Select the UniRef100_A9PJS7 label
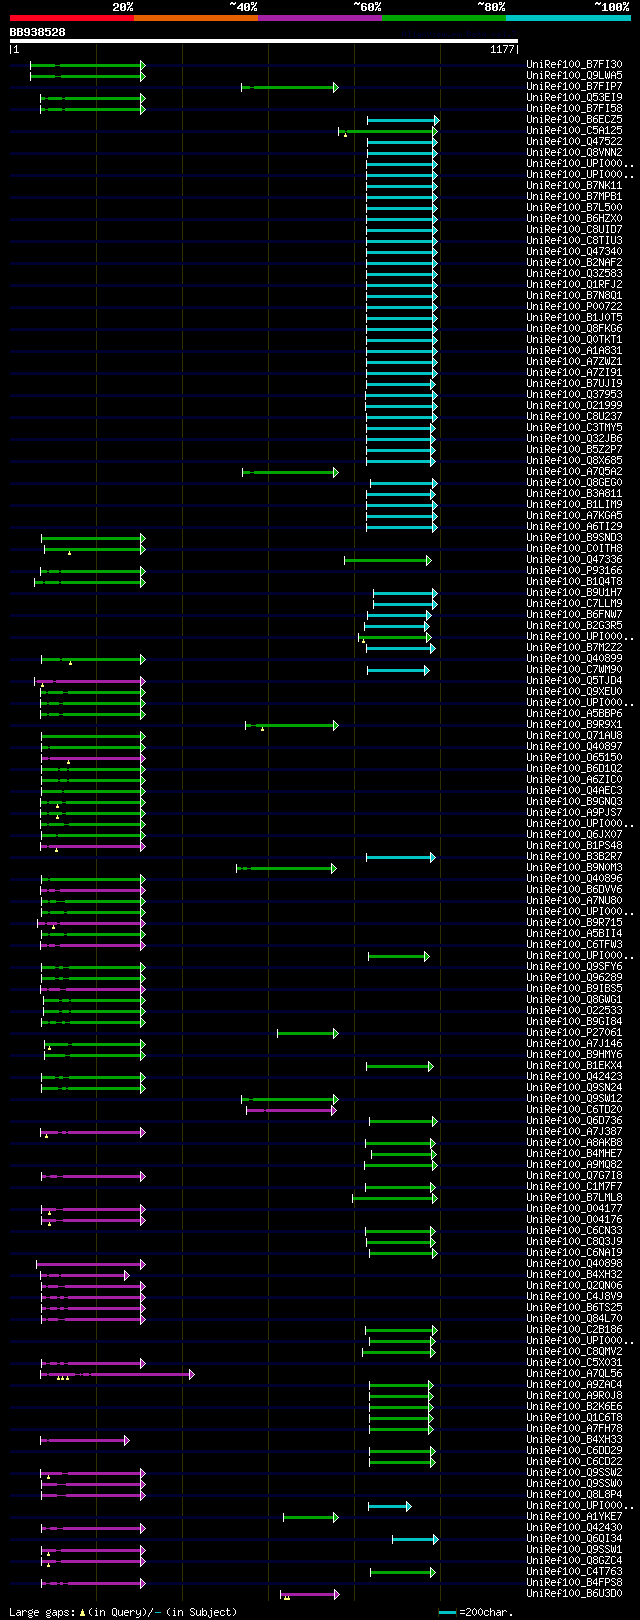640x1620 pixels. (x=574, y=813)
